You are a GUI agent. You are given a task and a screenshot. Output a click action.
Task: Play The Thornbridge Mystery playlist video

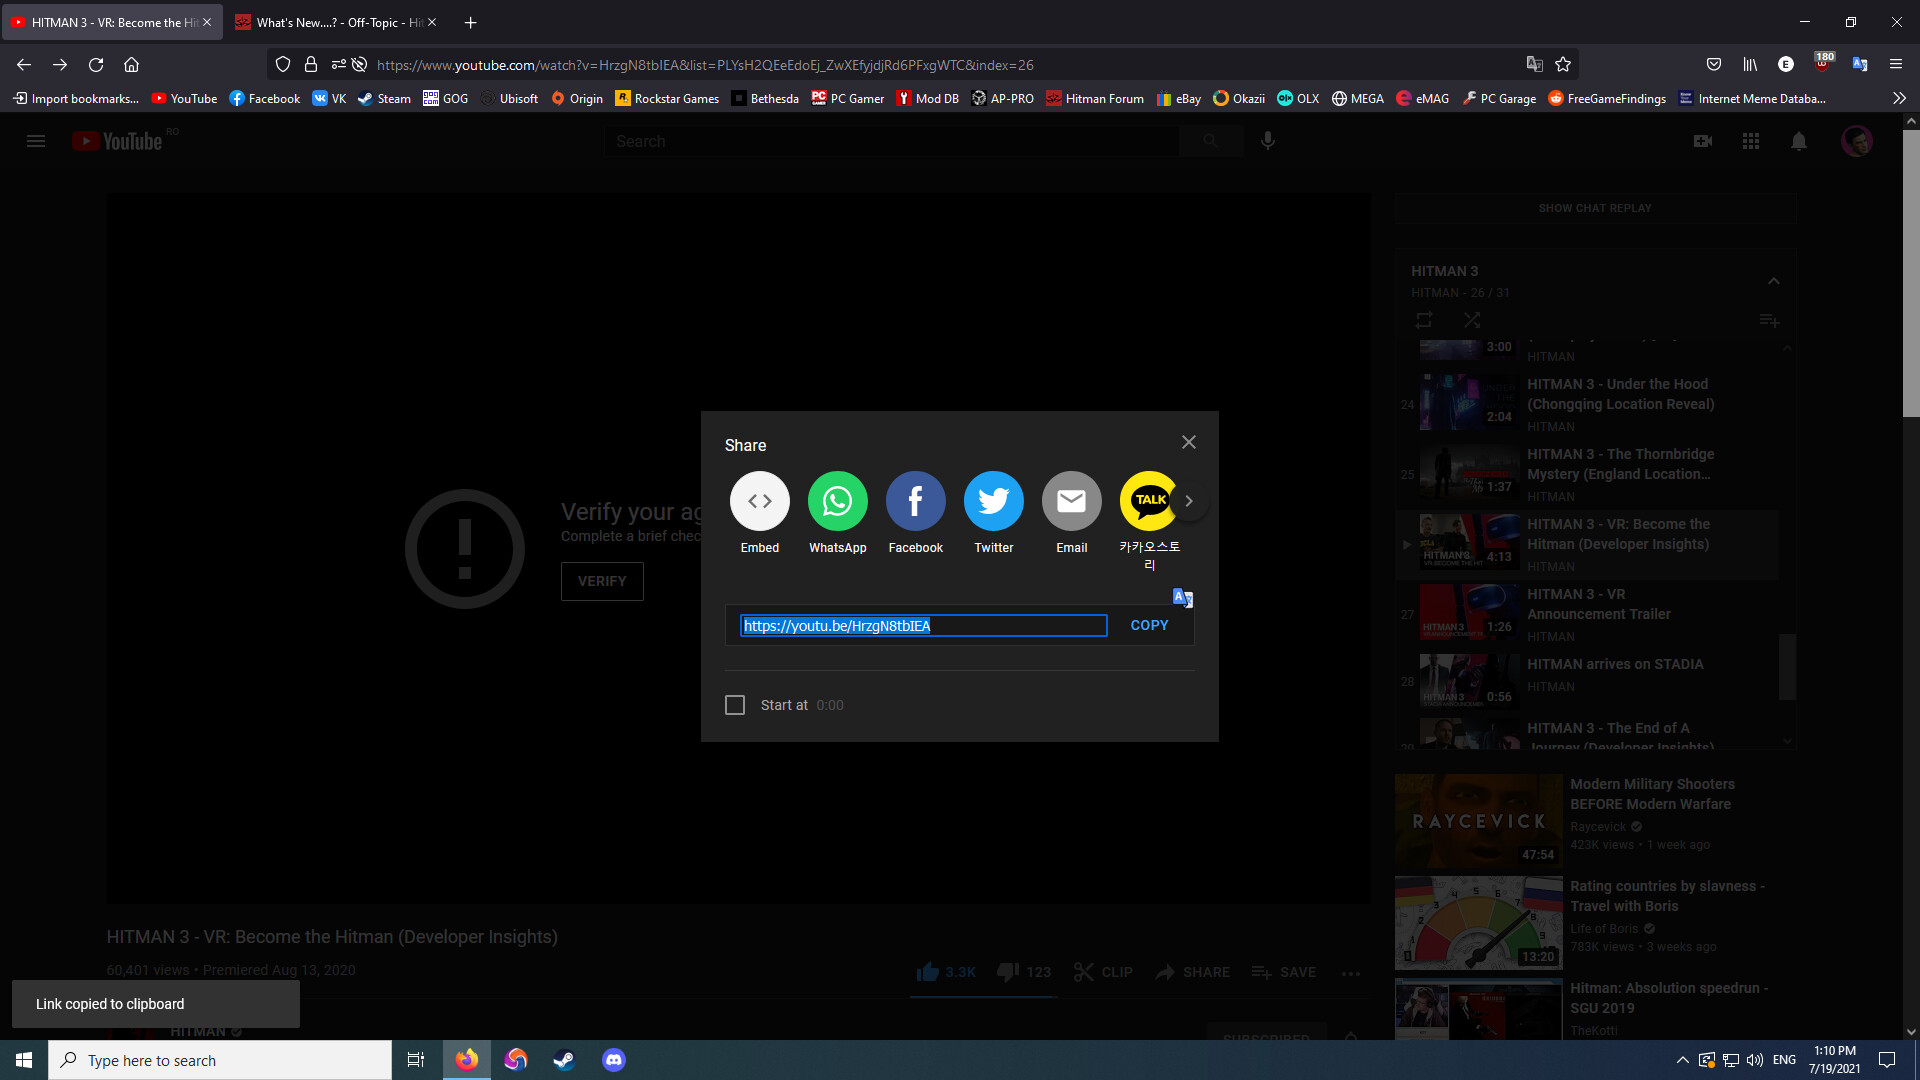(1587, 474)
